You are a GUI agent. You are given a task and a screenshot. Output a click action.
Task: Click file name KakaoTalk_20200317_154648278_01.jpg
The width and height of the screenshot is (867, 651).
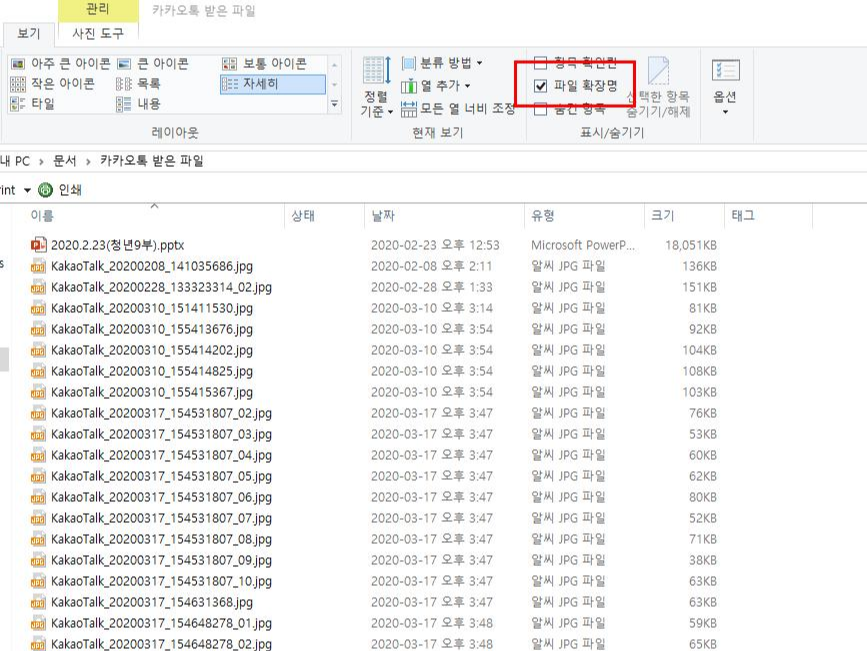click(x=161, y=623)
